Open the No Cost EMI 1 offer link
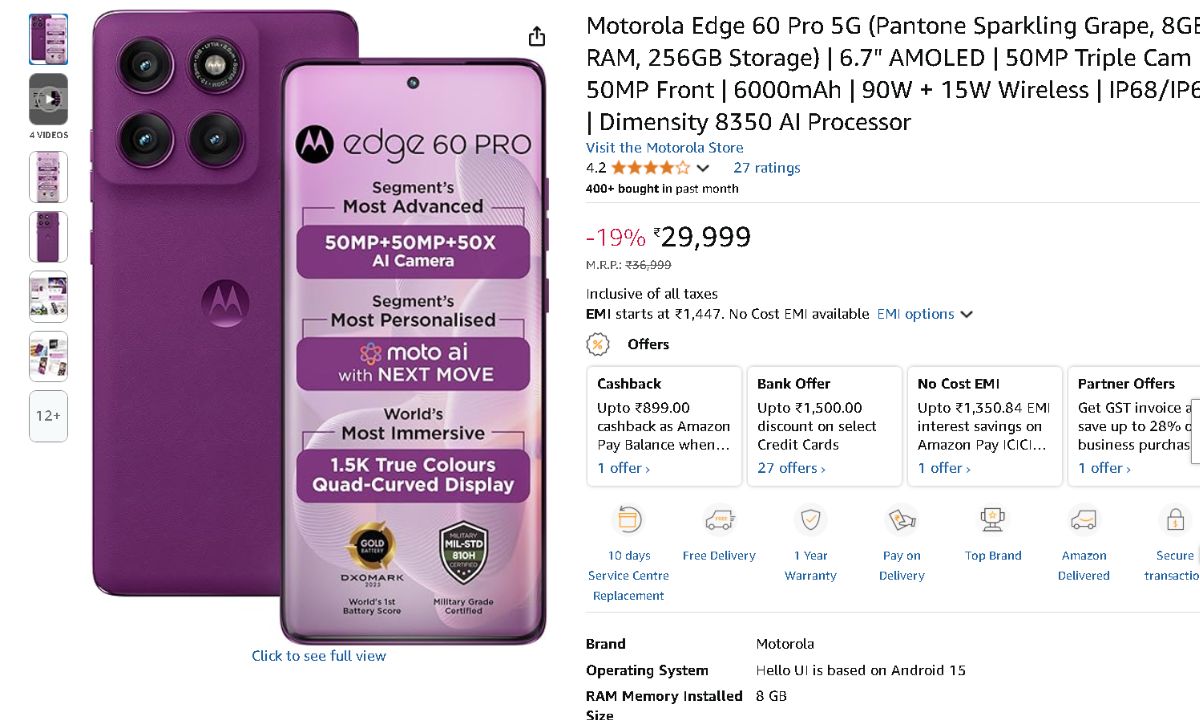1200x720 pixels. tap(943, 468)
